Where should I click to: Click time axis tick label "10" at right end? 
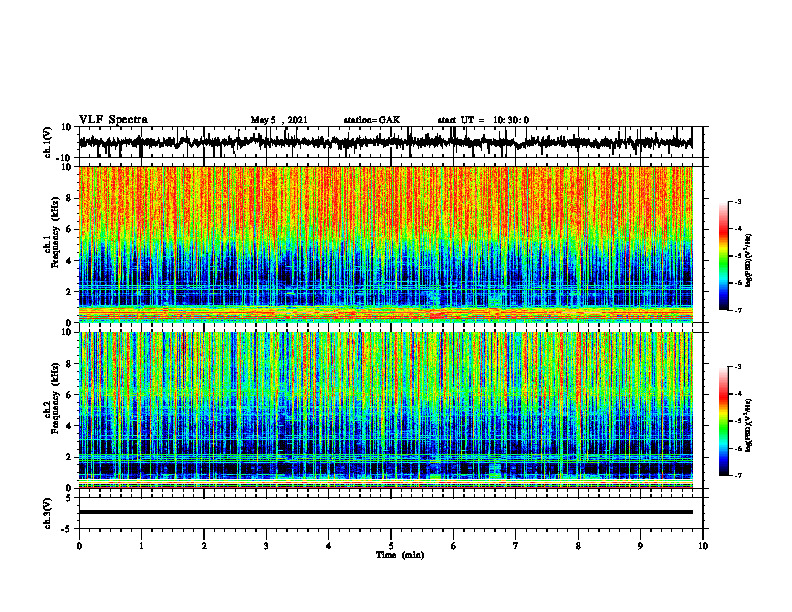tap(703, 546)
